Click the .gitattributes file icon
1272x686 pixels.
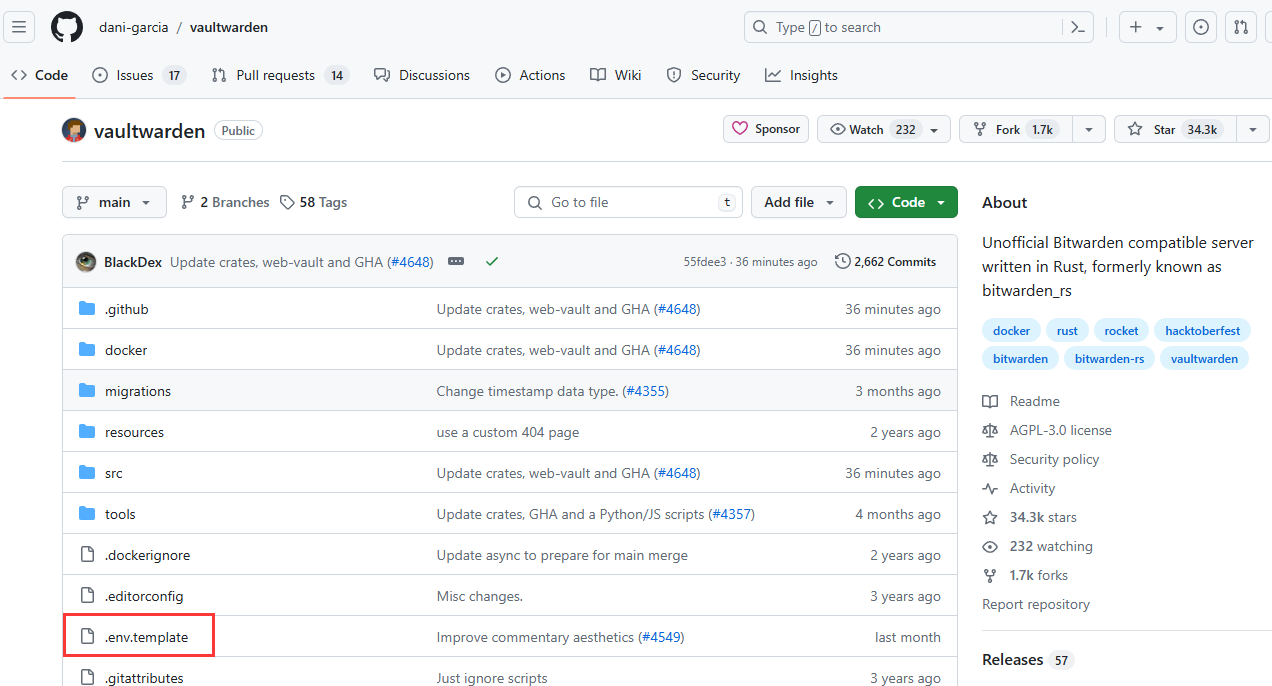87,677
